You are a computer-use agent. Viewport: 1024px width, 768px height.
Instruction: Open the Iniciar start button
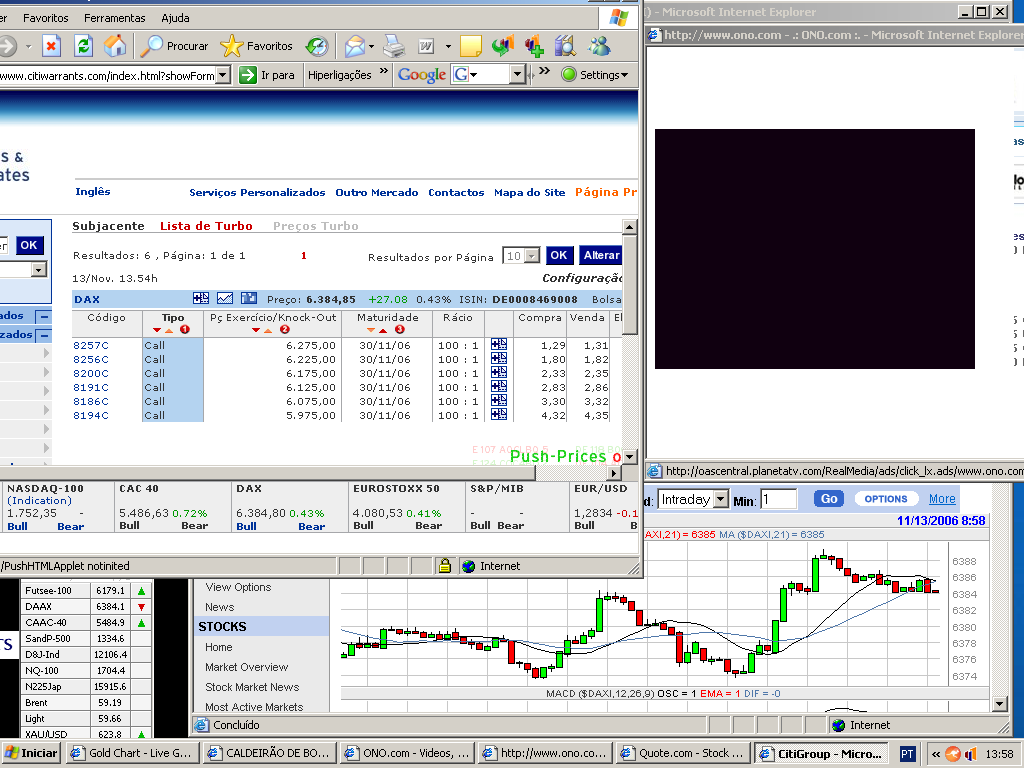point(30,753)
